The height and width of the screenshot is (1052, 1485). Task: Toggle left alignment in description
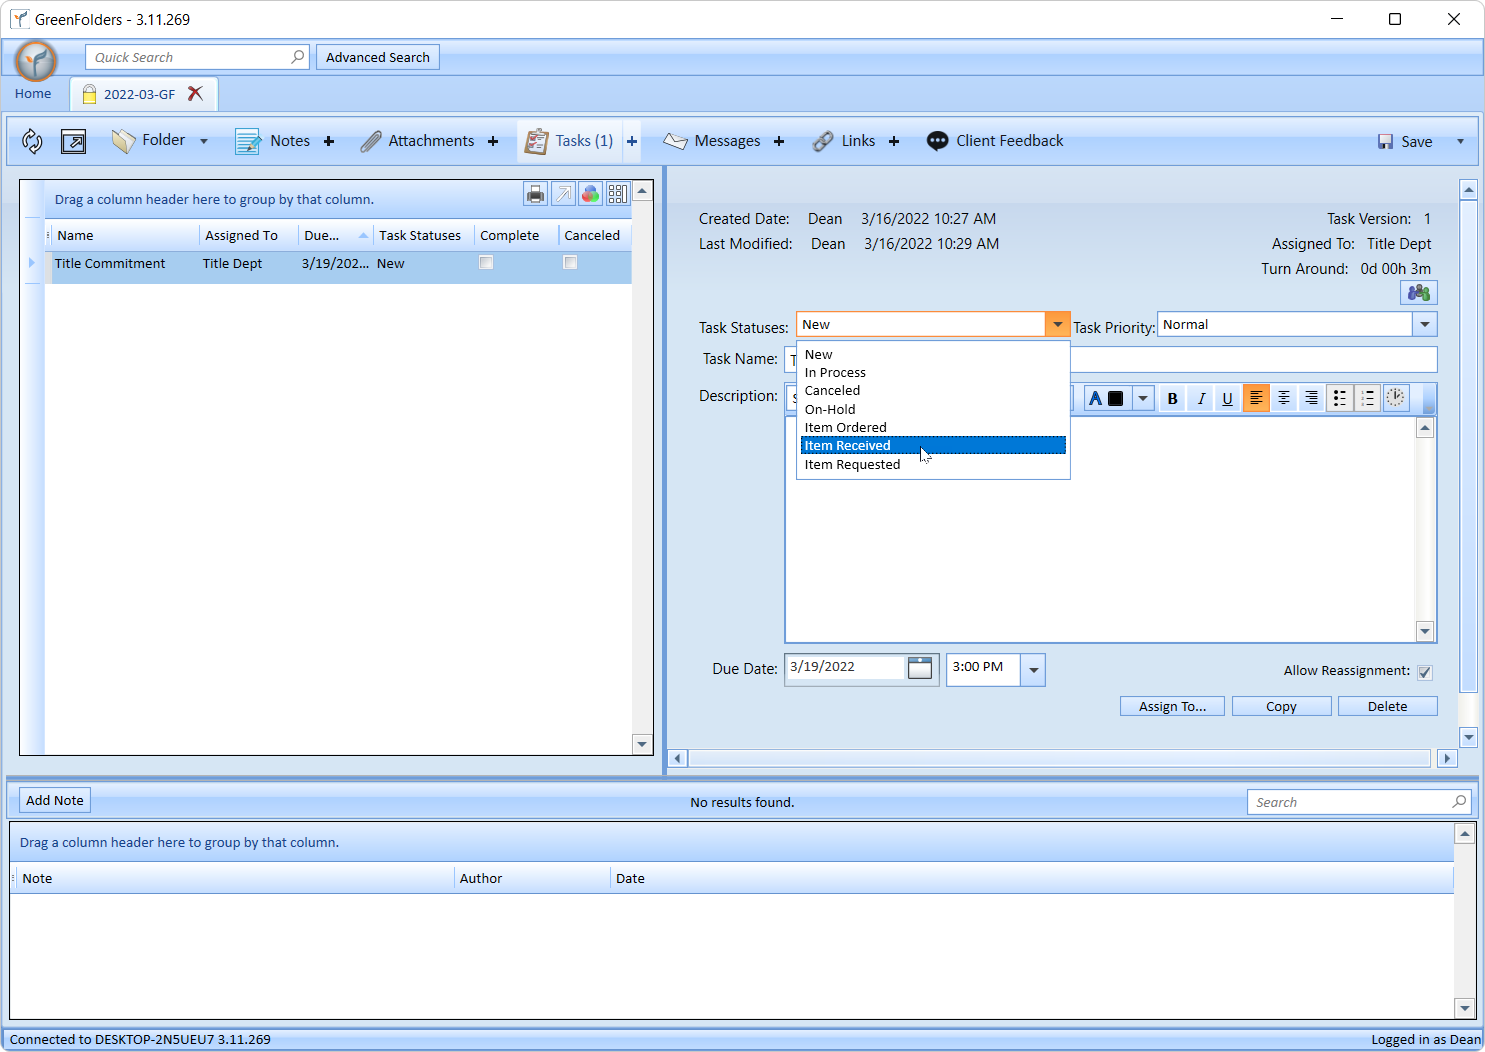[1256, 398]
